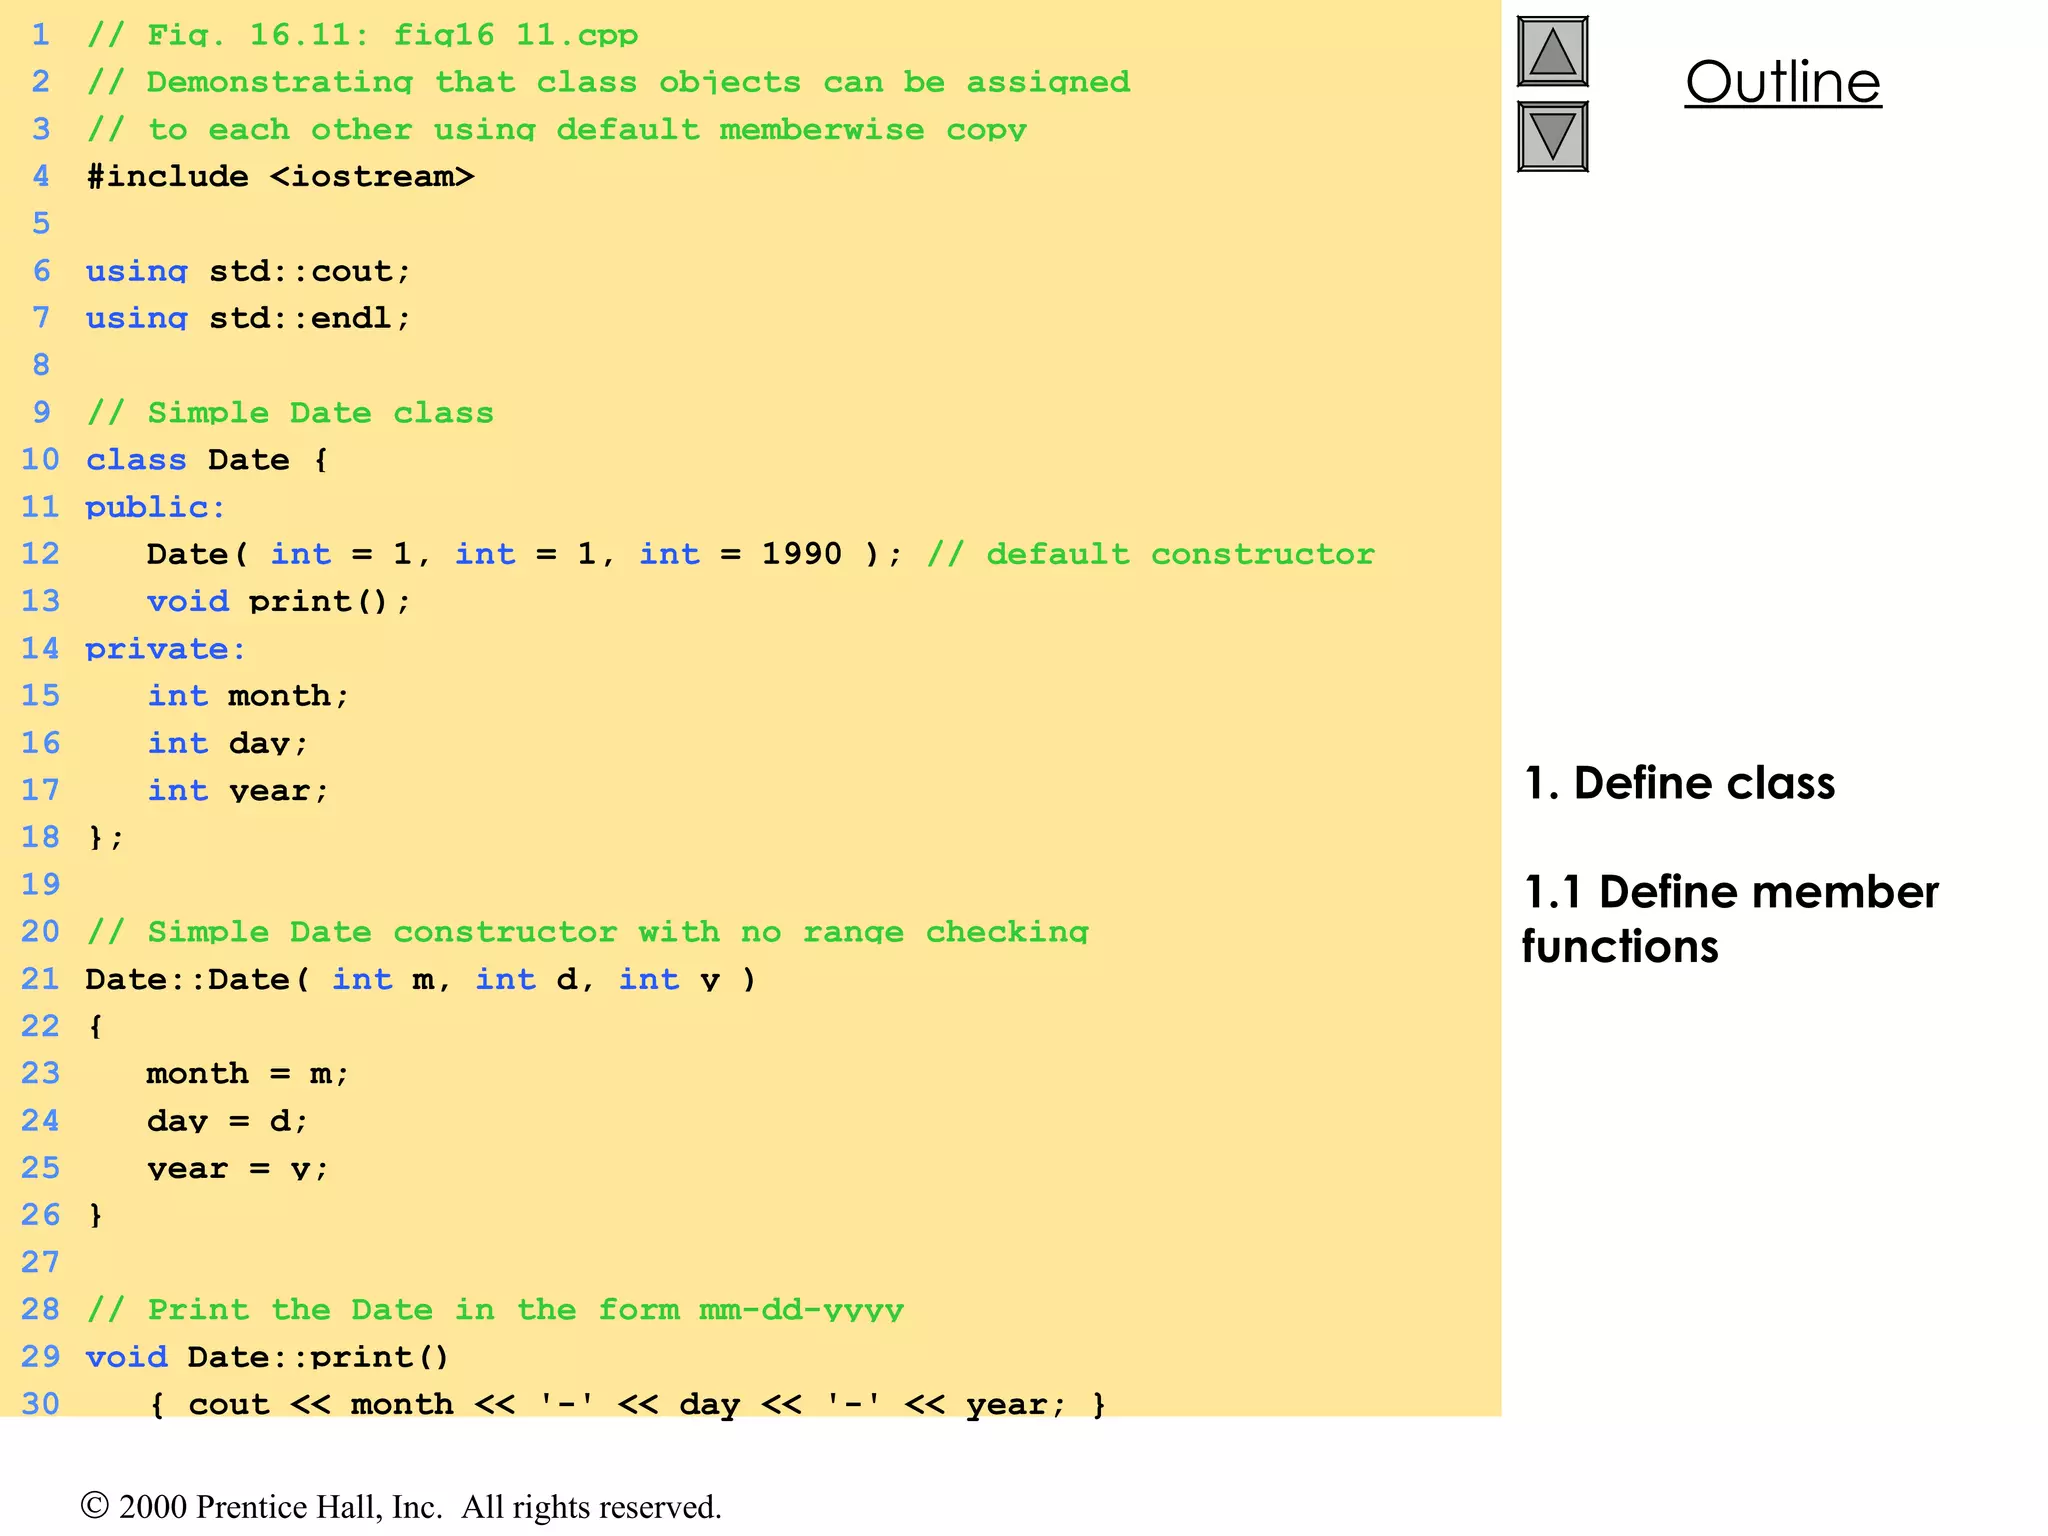This screenshot has width=2048, height=1536.
Task: Click the 'month = m;' assignment
Action: click(248, 1074)
